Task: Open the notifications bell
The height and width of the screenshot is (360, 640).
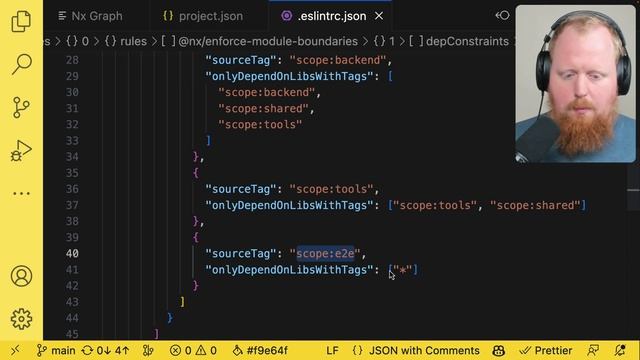Action: pos(620,351)
